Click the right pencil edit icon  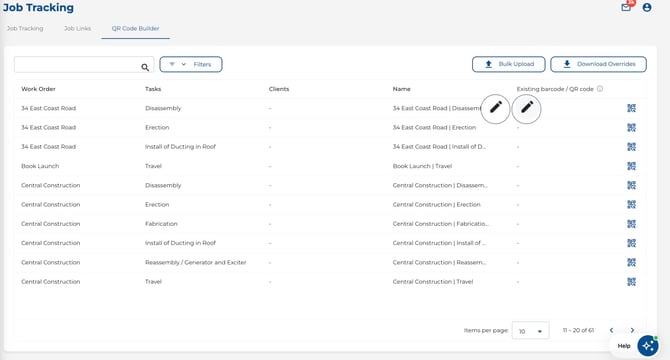click(x=526, y=108)
